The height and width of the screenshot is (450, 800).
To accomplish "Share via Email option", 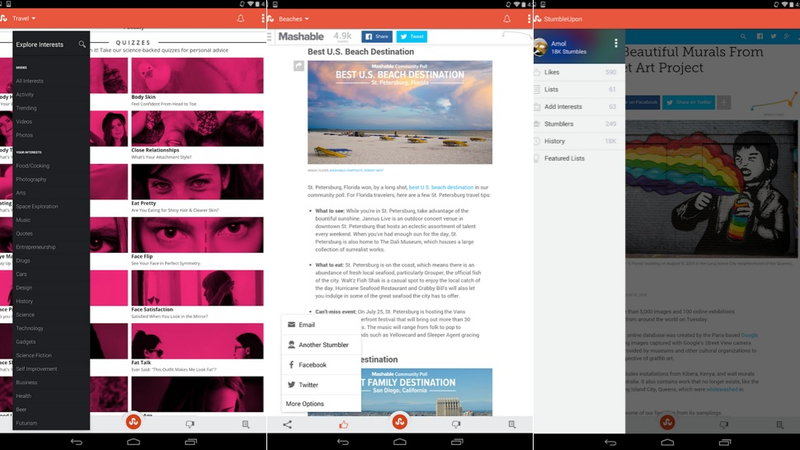I will click(x=321, y=324).
